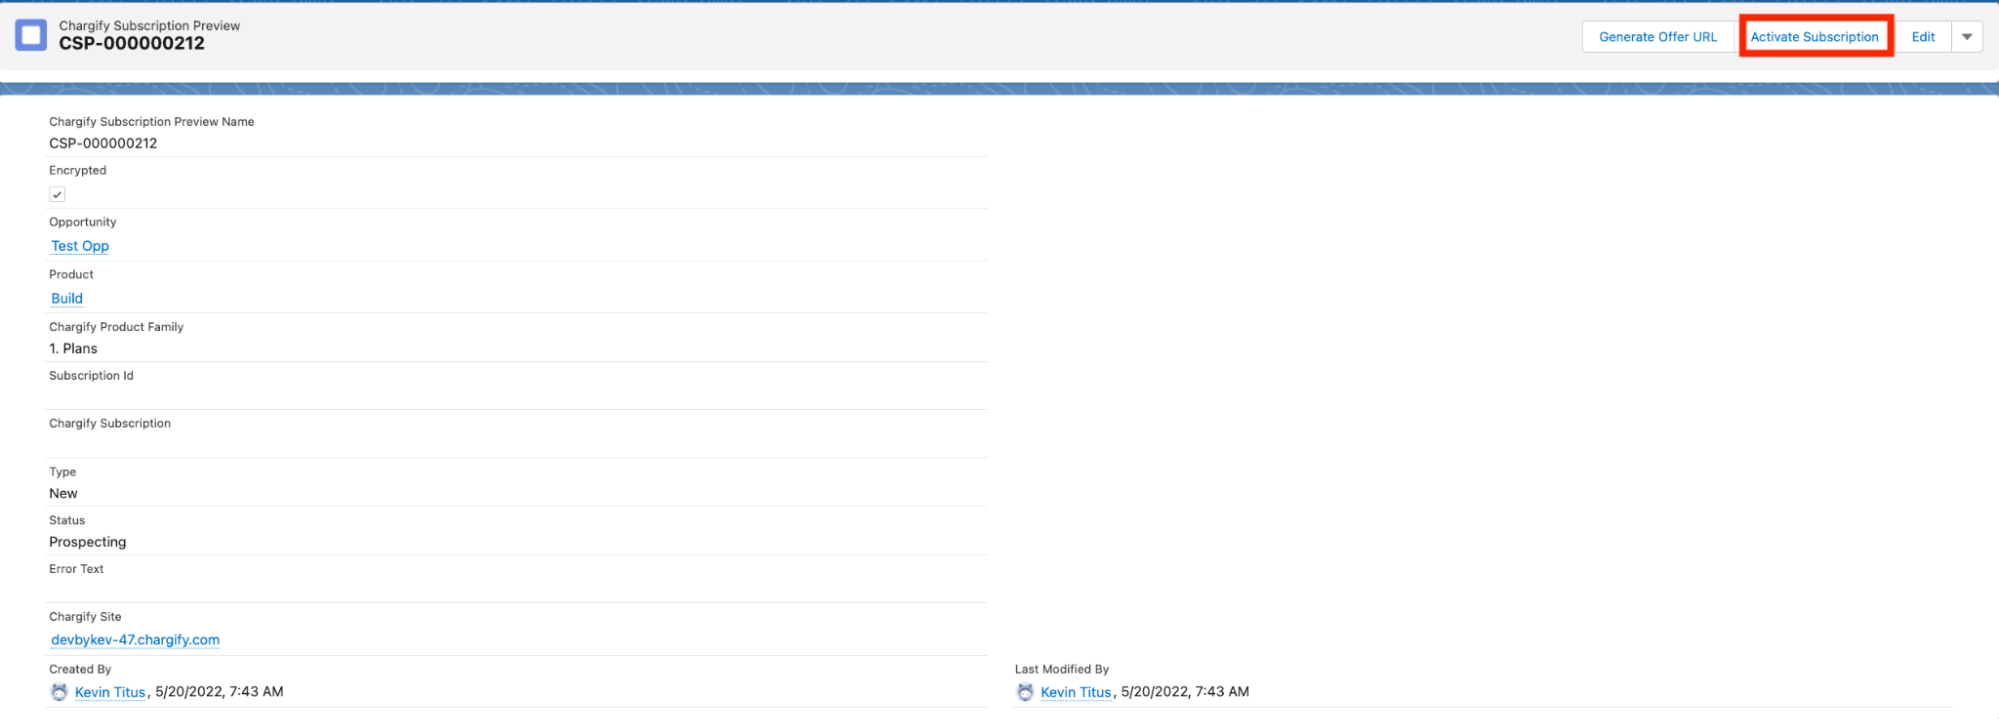
Task: Visit the devbykev-47.chargify.com site link
Action: coord(135,640)
